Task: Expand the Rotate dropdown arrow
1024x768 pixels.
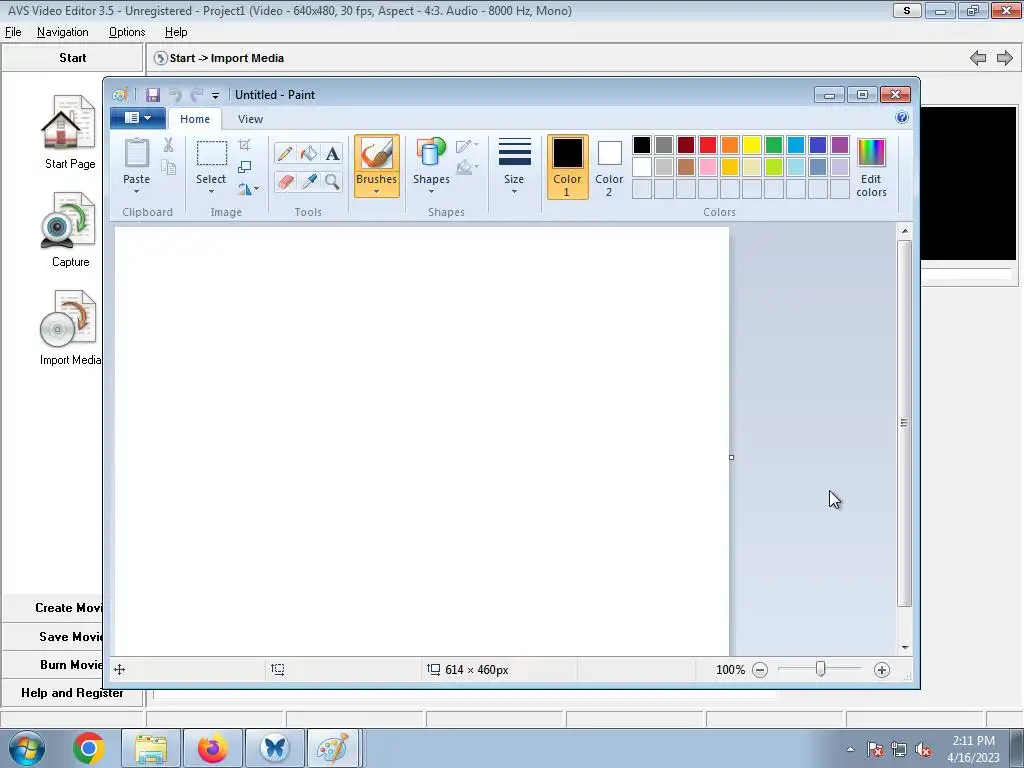Action: pos(256,189)
